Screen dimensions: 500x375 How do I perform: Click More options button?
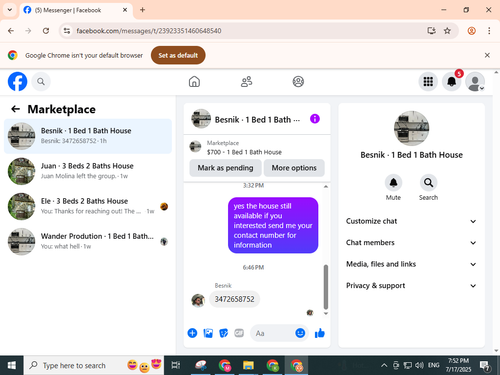(x=294, y=168)
